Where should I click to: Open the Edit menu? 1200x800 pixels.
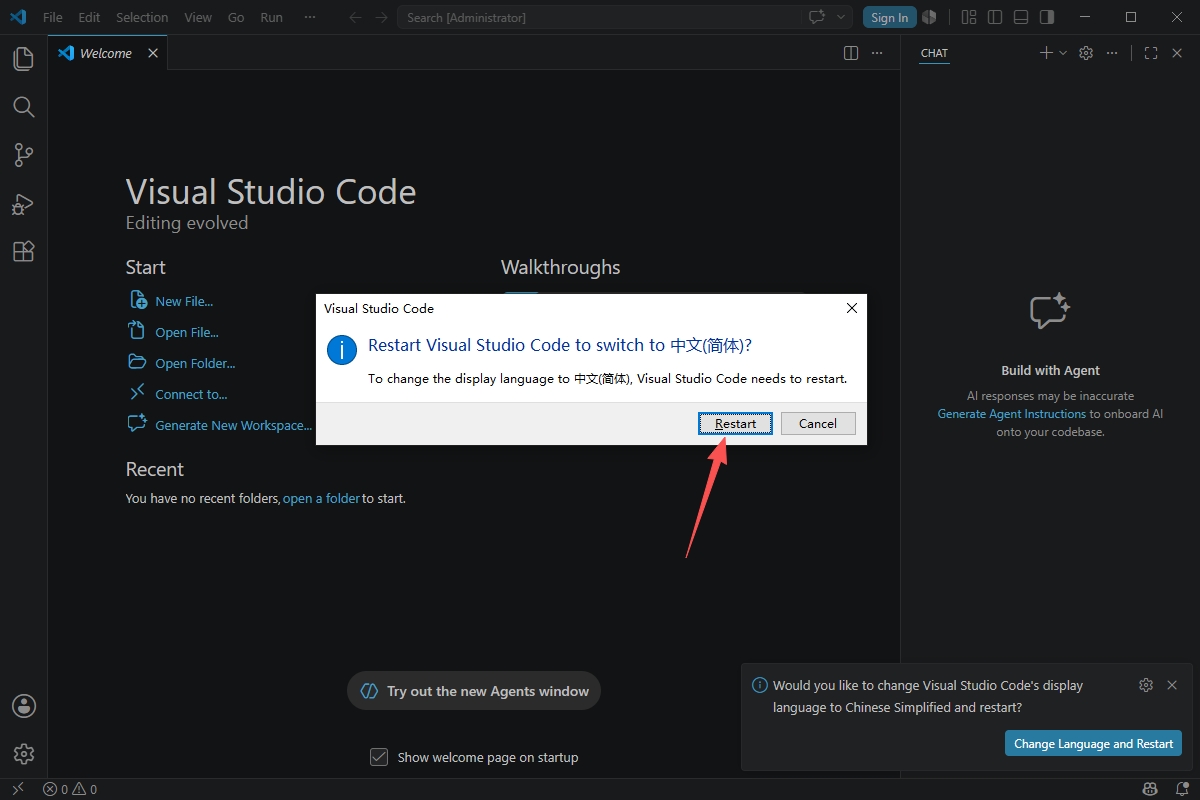pyautogui.click(x=89, y=17)
